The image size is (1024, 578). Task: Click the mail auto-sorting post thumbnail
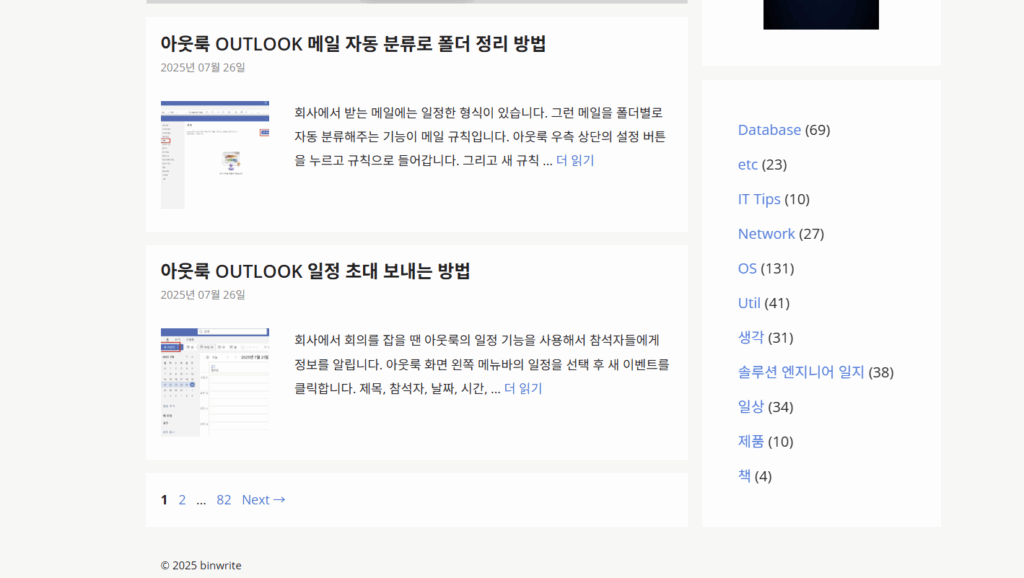[x=215, y=153]
